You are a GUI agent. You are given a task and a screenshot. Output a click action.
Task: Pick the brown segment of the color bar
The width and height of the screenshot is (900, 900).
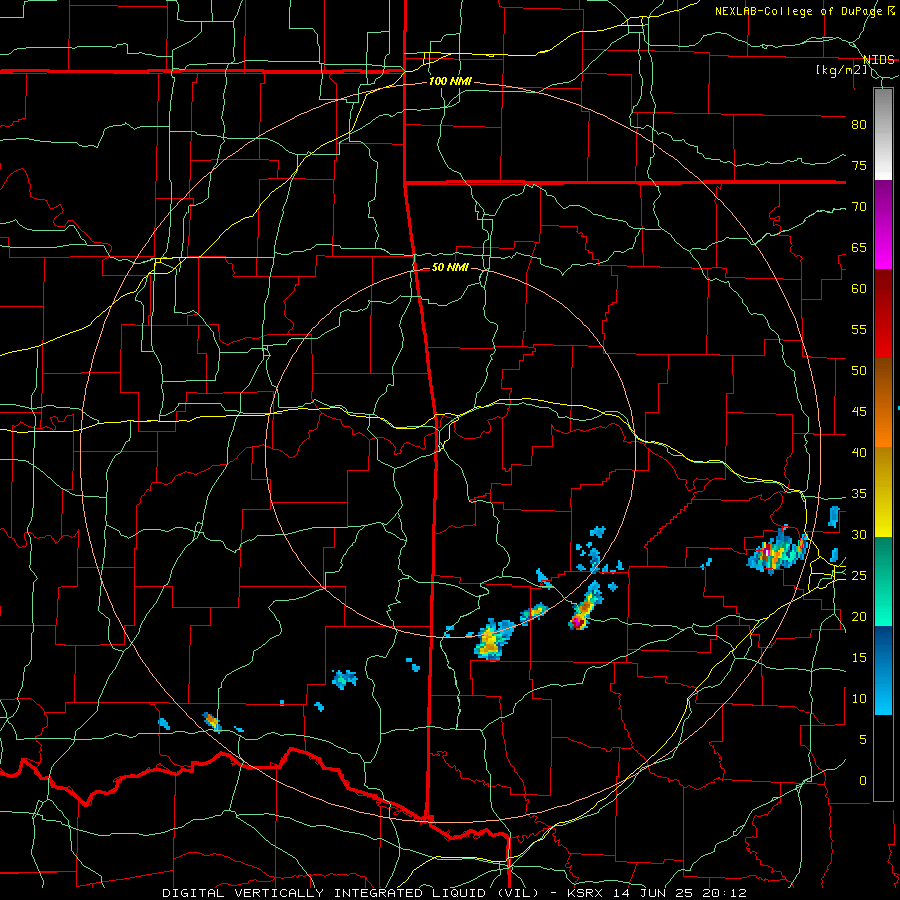(x=883, y=381)
